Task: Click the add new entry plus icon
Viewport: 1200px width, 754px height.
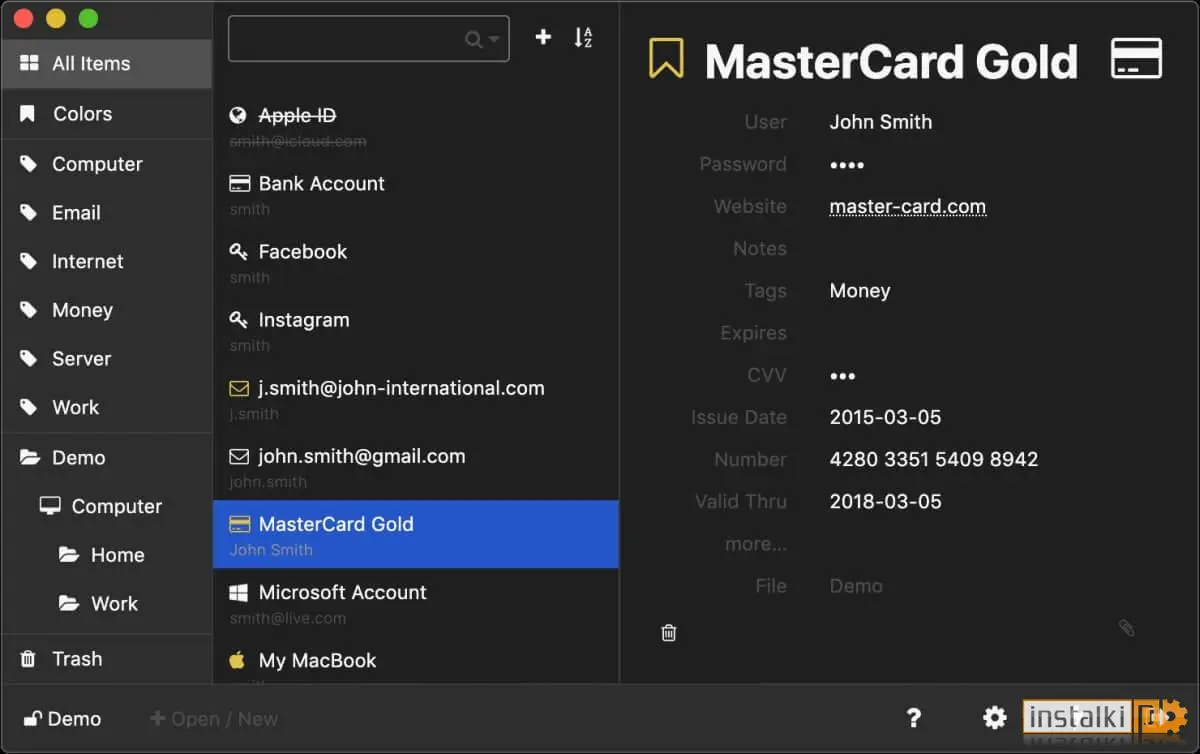Action: (x=543, y=37)
